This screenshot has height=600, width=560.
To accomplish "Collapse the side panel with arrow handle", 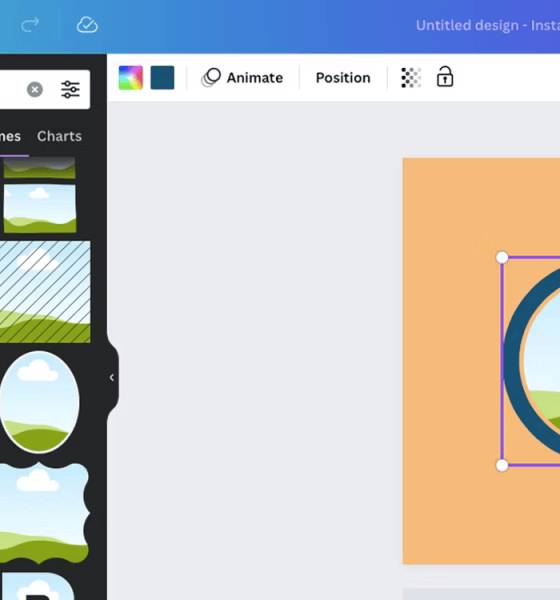I will 112,378.
